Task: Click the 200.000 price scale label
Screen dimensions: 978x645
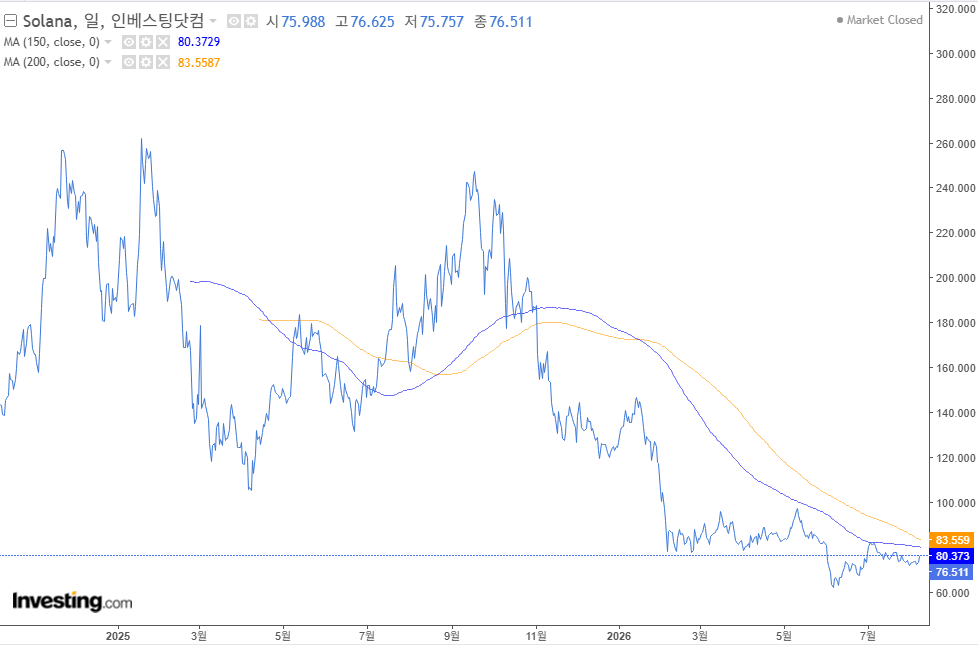Action: tap(956, 278)
